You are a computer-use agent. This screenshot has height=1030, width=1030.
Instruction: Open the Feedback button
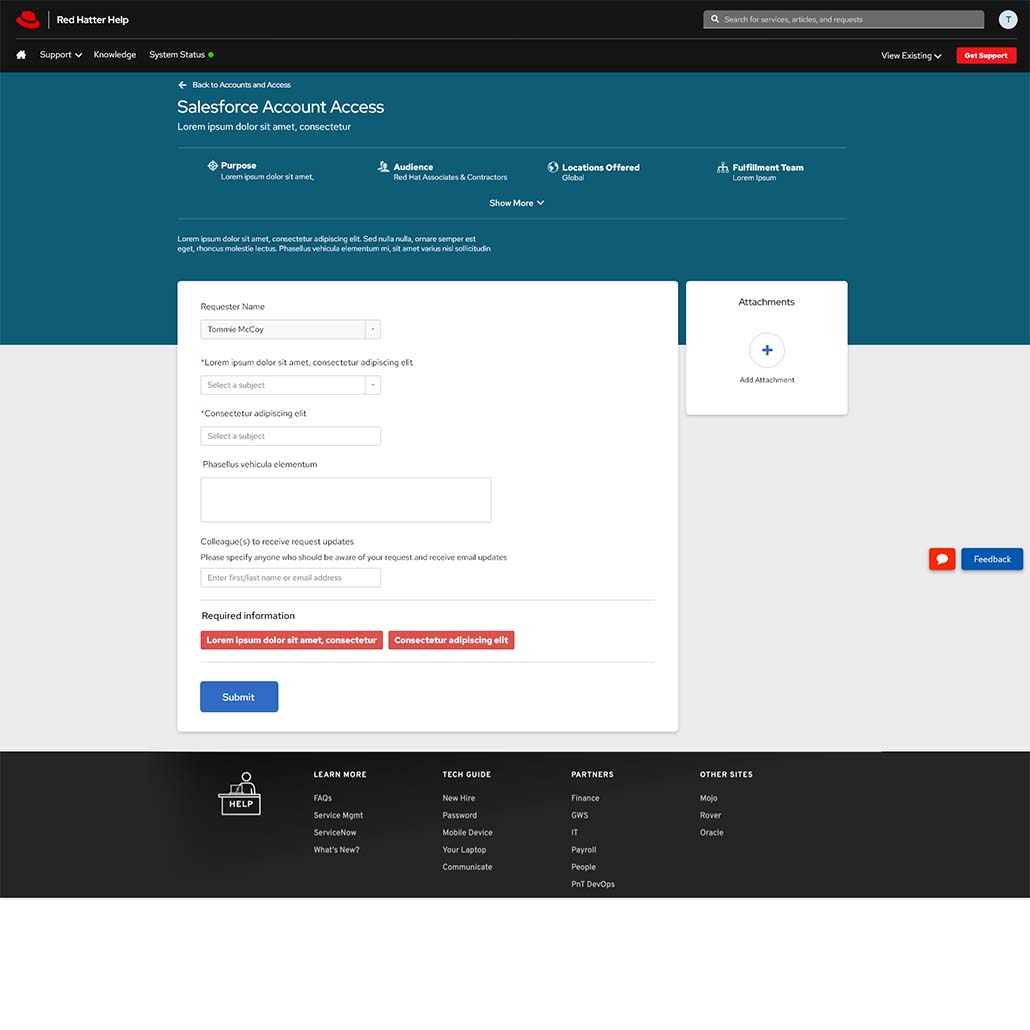coord(992,559)
